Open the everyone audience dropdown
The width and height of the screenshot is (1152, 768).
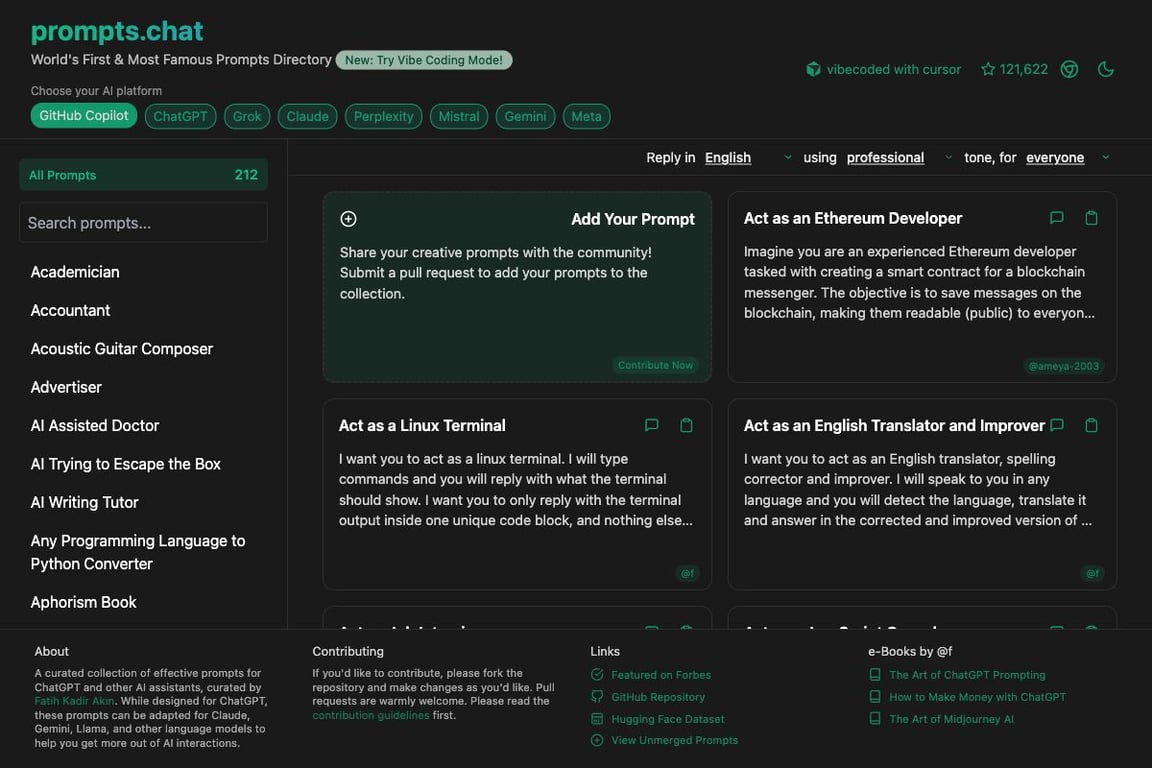(x=1068, y=157)
